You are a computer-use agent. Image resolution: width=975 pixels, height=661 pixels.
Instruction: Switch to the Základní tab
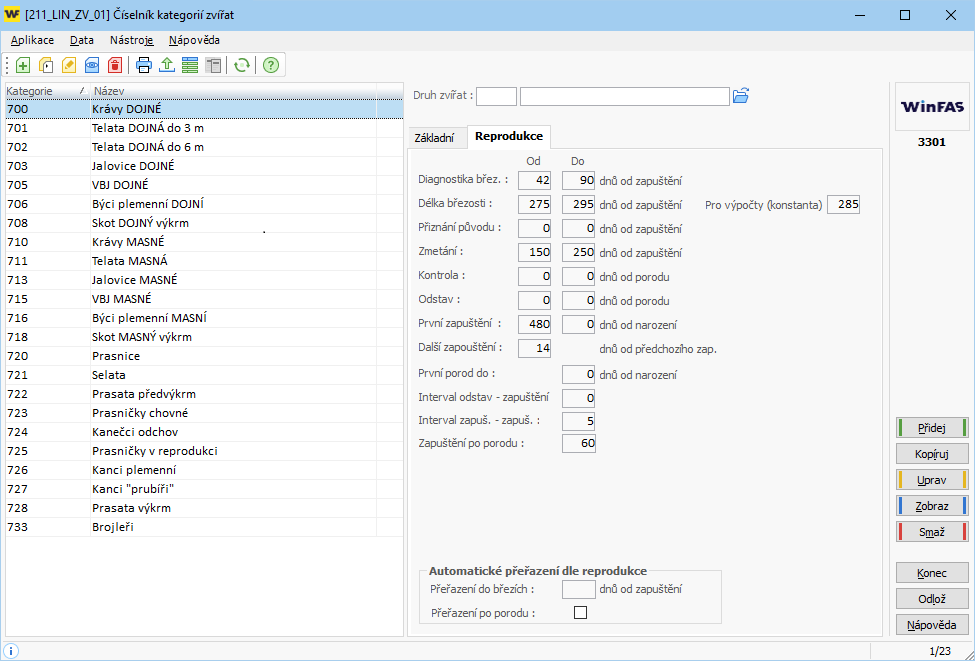[434, 137]
